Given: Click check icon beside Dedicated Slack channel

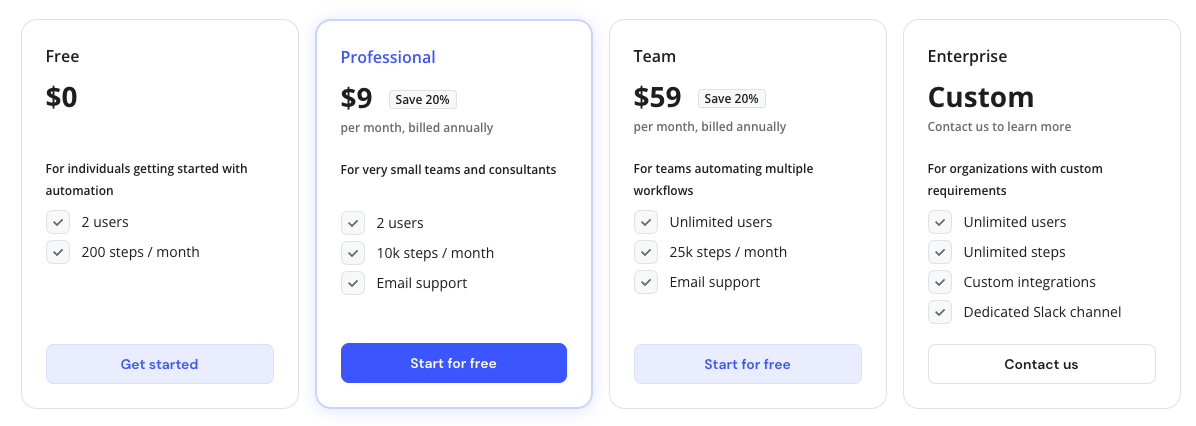Looking at the screenshot, I should [x=940, y=312].
